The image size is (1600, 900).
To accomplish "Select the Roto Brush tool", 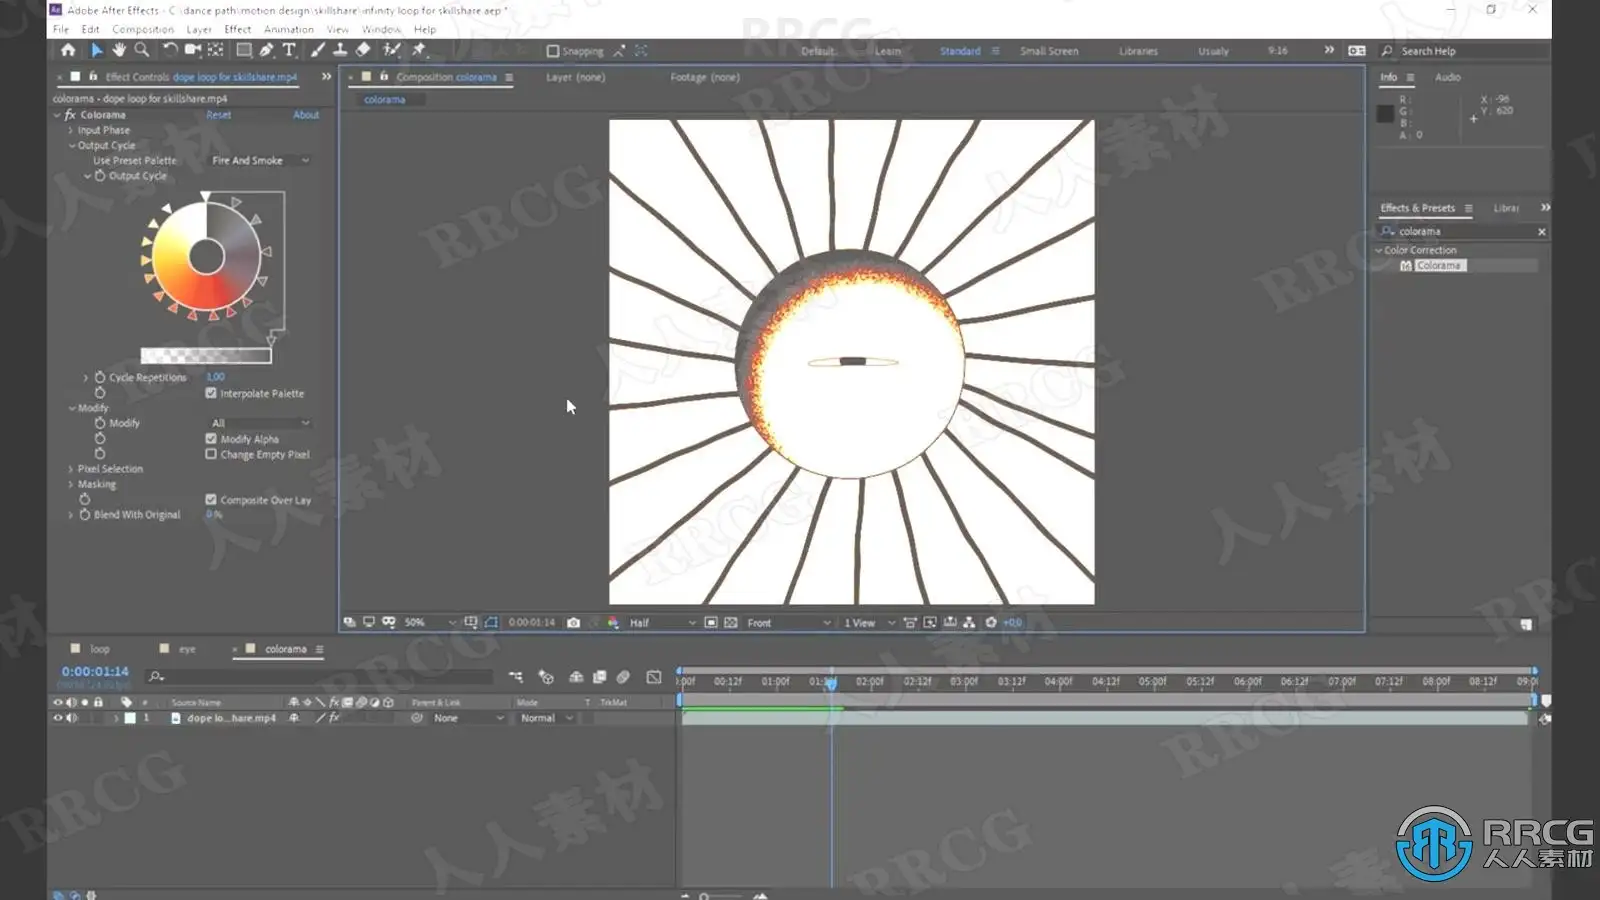I will [x=392, y=50].
